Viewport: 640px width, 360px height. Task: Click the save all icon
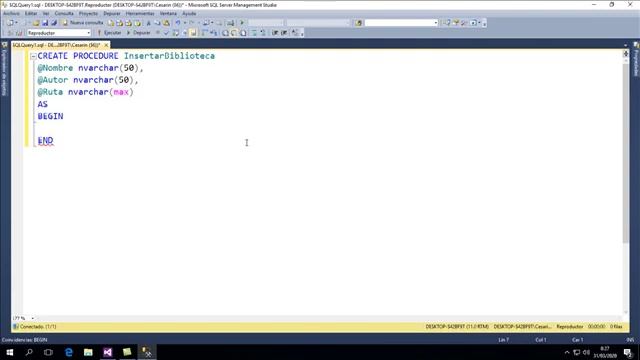[53, 23]
